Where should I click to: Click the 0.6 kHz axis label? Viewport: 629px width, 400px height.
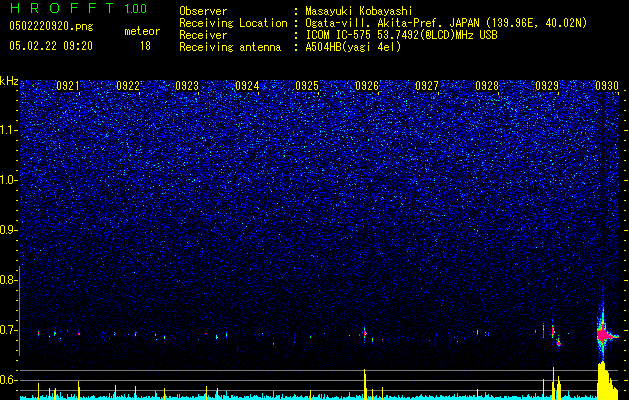click(8, 380)
